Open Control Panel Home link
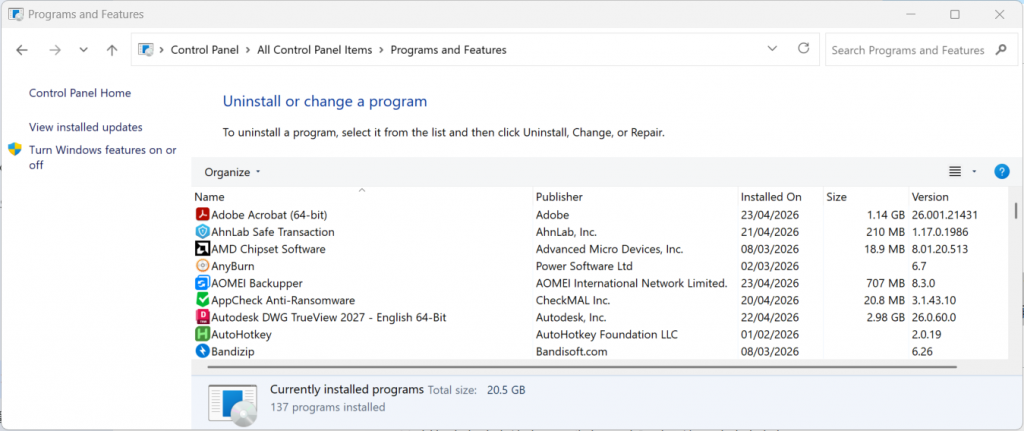The height and width of the screenshot is (431, 1024). point(80,93)
